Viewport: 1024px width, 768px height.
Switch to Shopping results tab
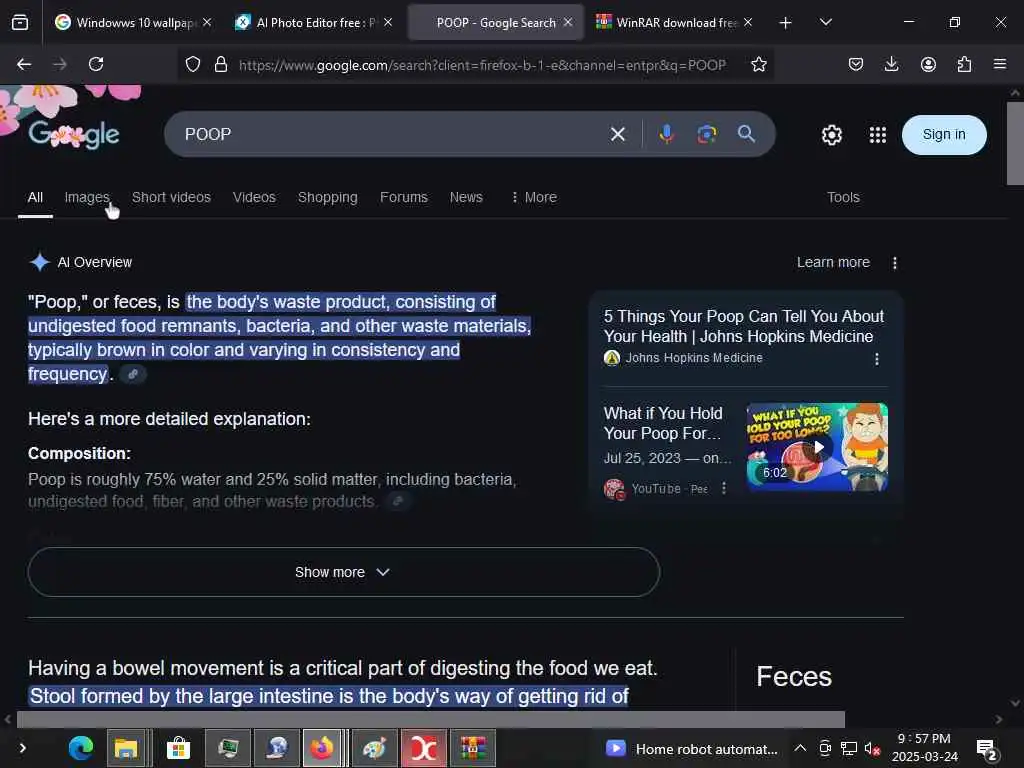point(327,197)
